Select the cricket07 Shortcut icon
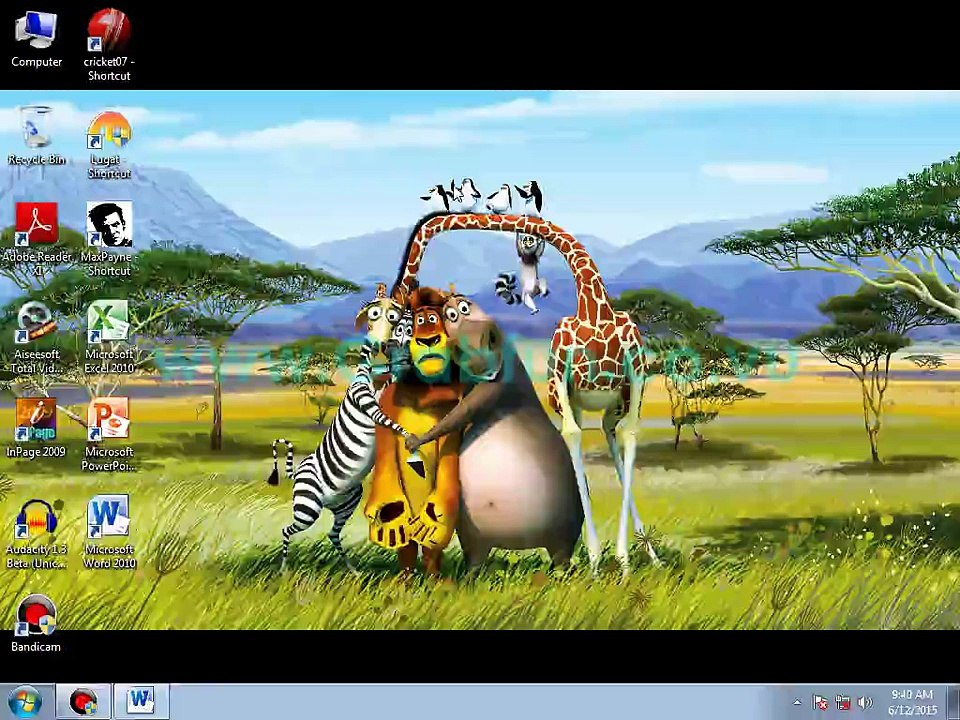This screenshot has width=960, height=720. 109,45
